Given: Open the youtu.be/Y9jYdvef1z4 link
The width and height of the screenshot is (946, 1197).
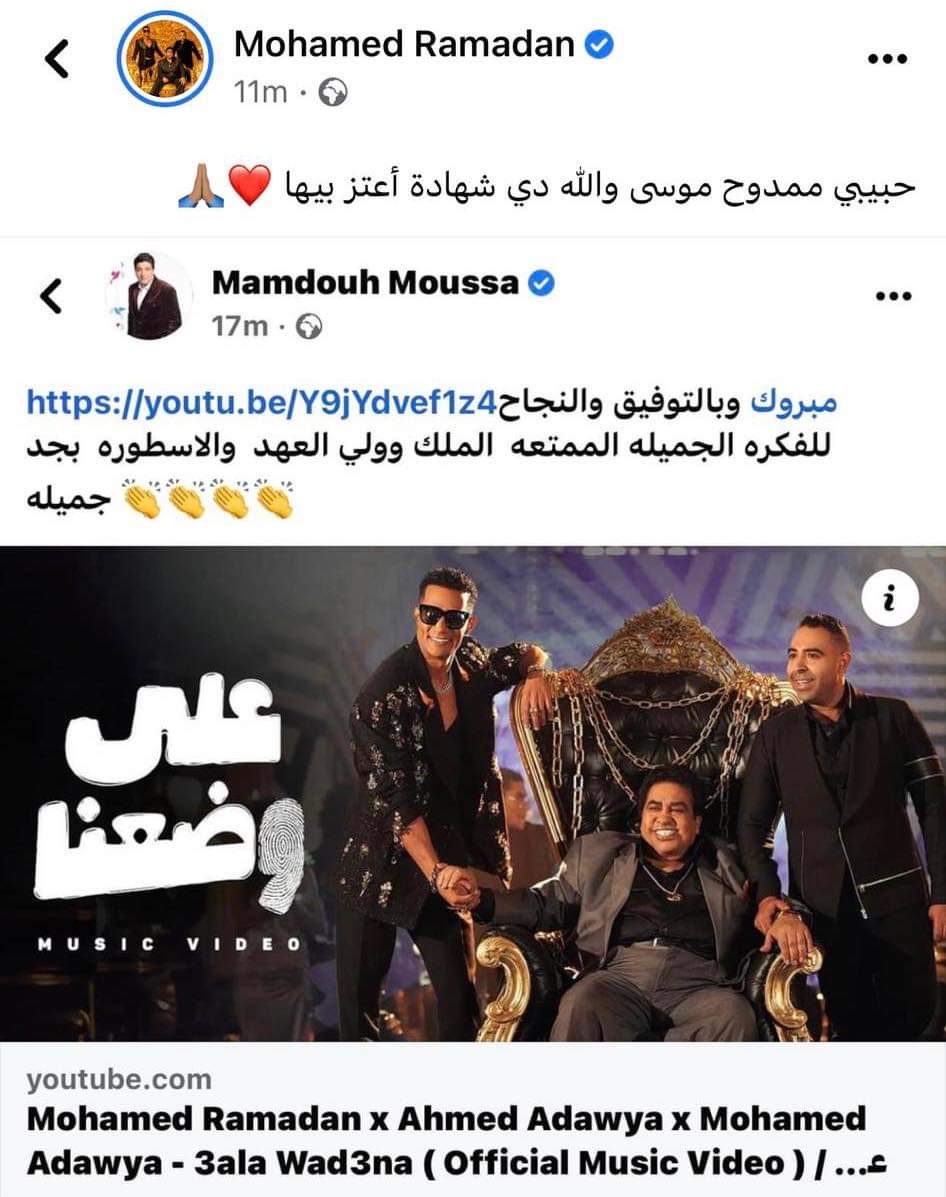Looking at the screenshot, I should coord(262,402).
